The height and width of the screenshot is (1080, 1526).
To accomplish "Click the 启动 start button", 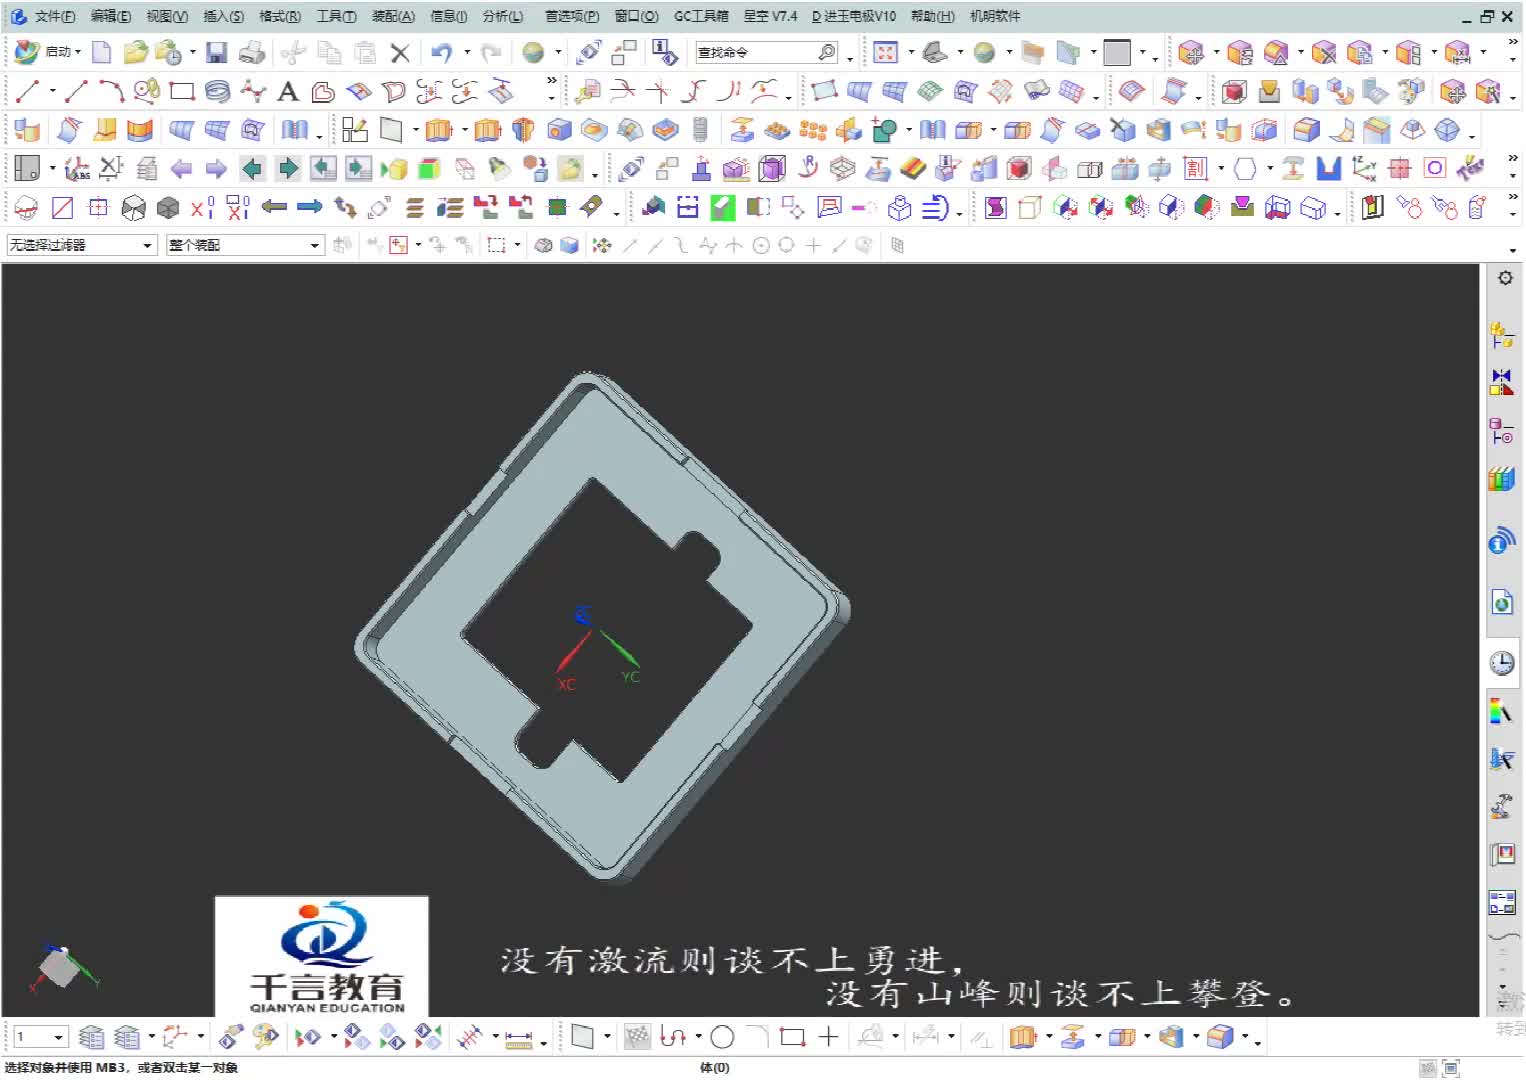I will point(47,52).
